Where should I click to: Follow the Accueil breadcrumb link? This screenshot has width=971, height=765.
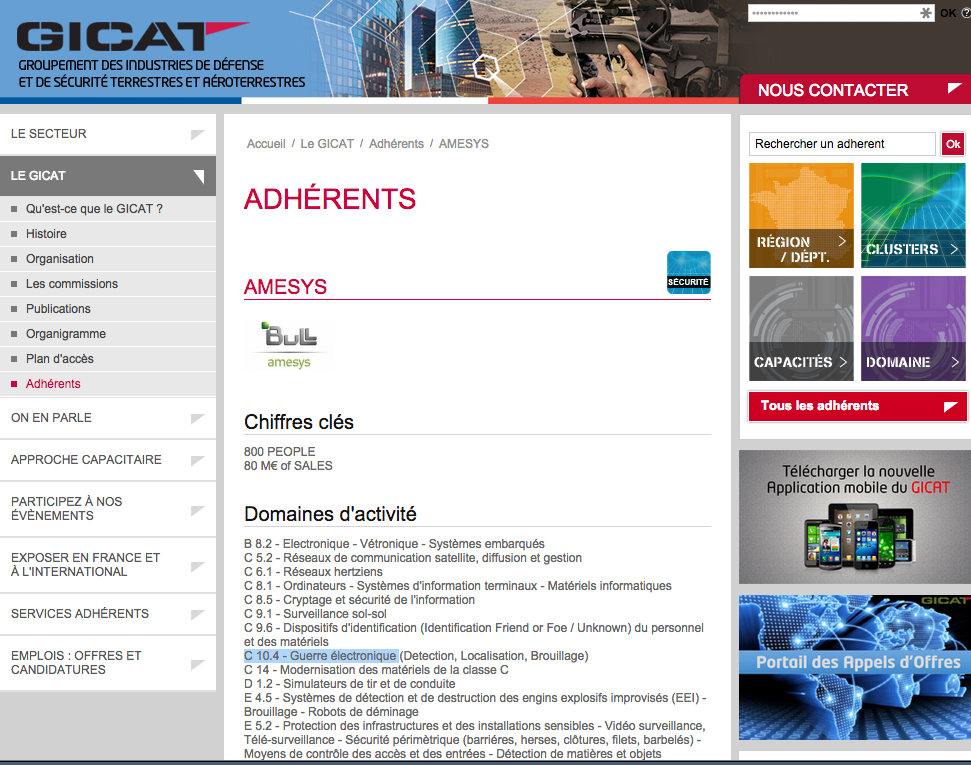(266, 144)
